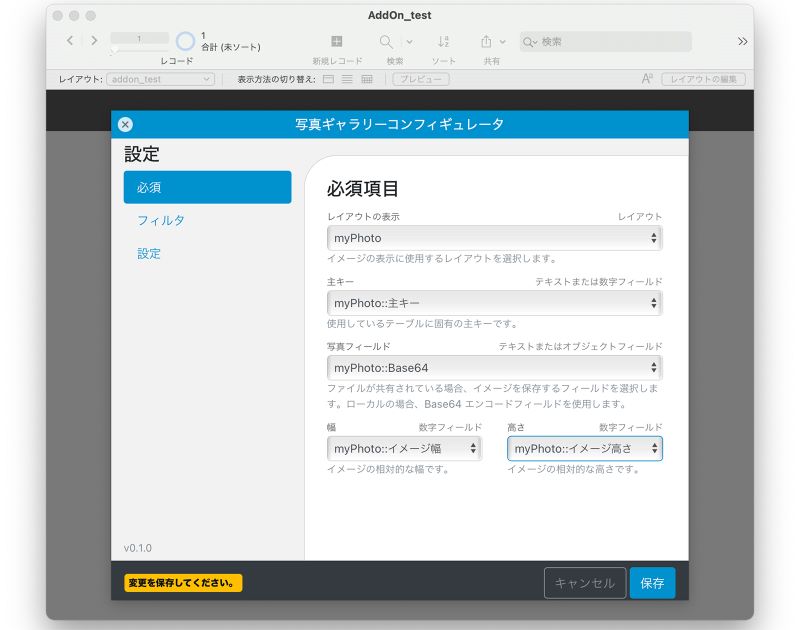Switch to list view icon
The width and height of the screenshot is (800, 630).
347,79
